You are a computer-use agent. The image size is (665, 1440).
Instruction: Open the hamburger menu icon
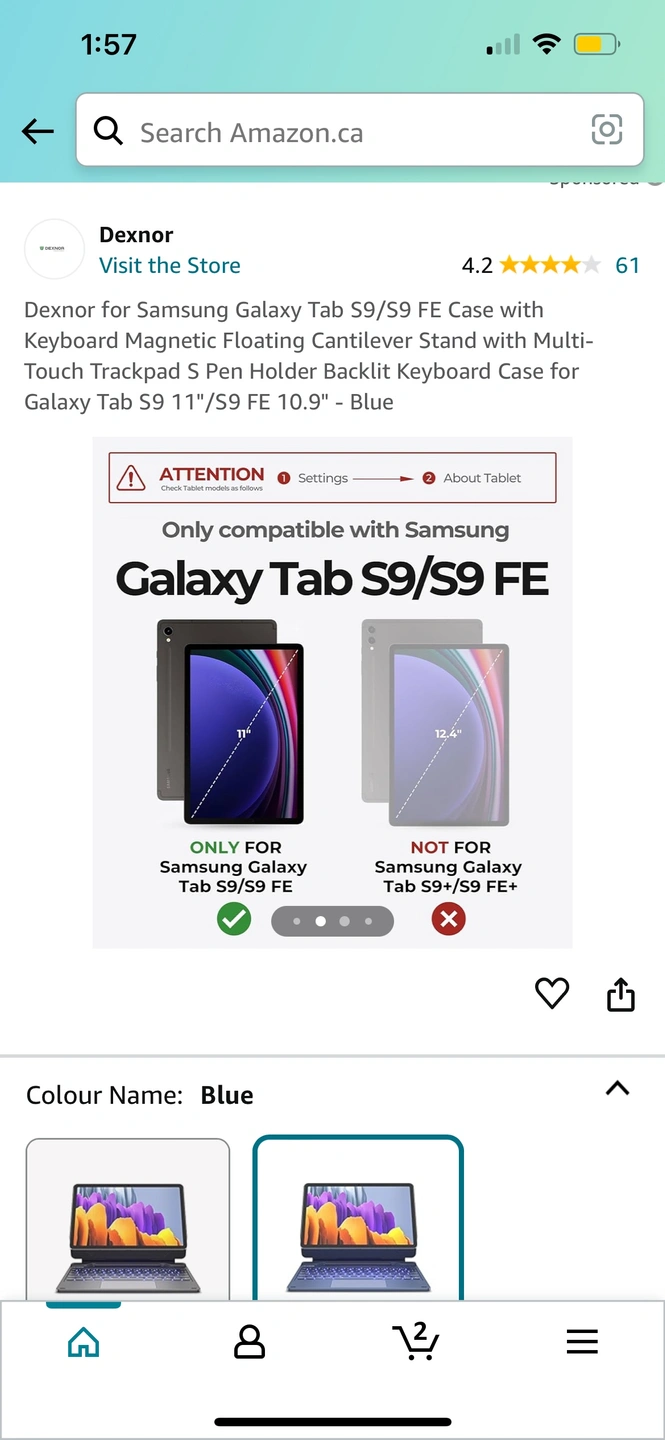[582, 1341]
